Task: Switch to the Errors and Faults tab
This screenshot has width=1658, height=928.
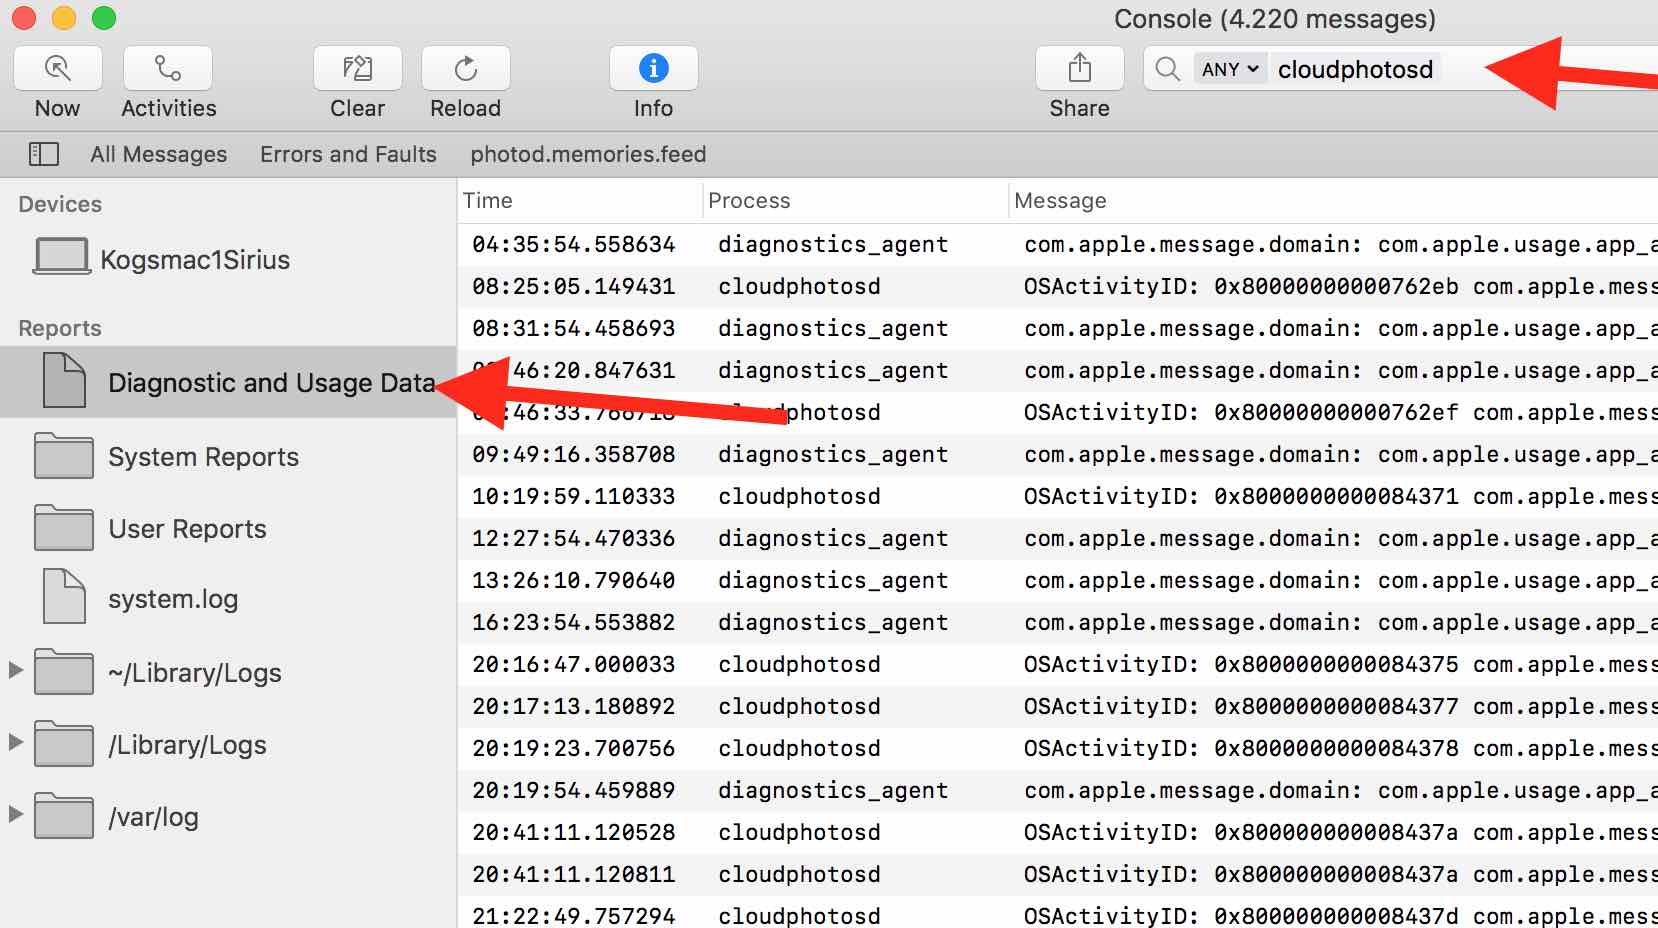Action: (x=347, y=154)
